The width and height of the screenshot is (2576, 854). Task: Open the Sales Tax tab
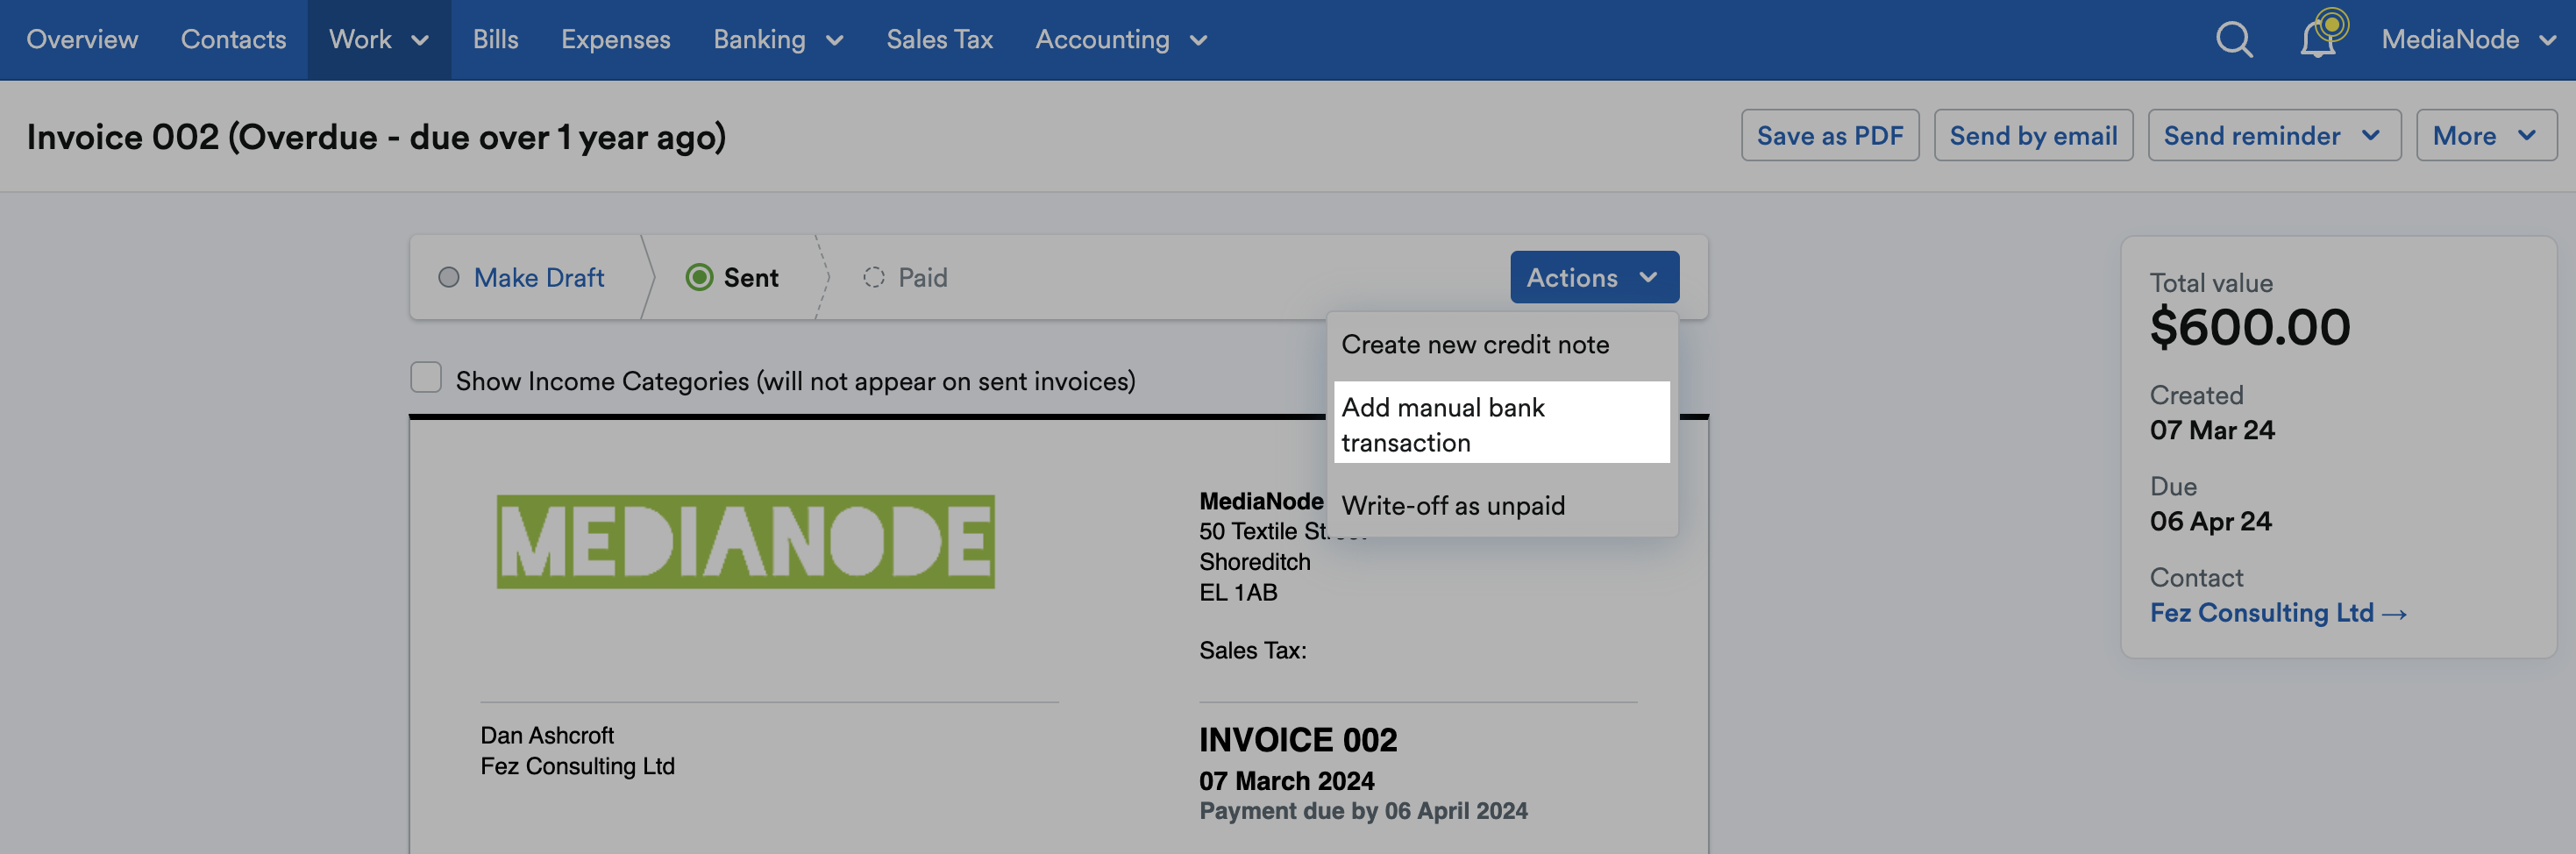click(x=939, y=40)
